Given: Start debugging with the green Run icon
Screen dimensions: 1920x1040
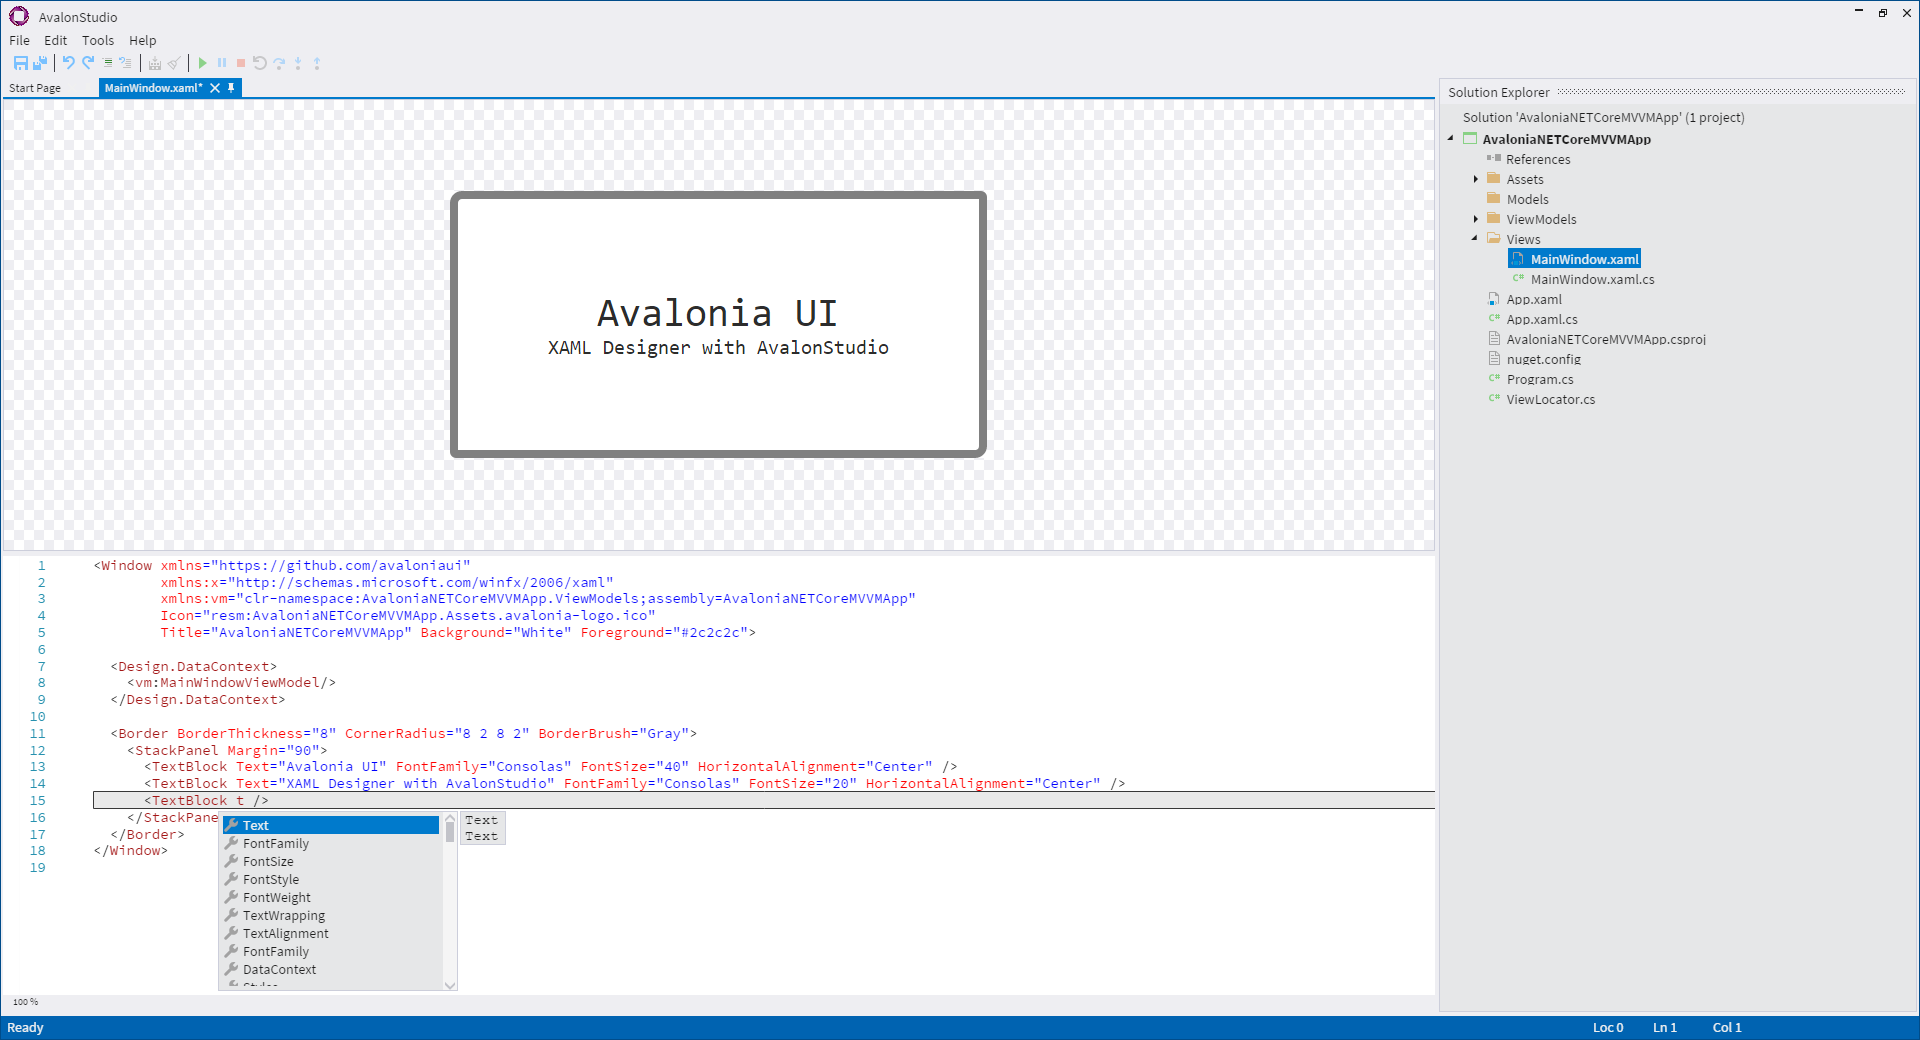Looking at the screenshot, I should tap(202, 63).
